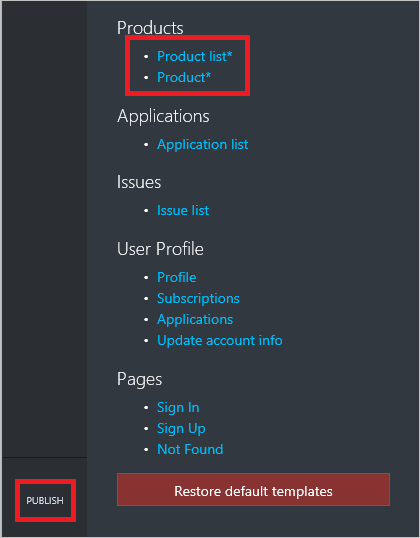Click the Pages section heading

[x=140, y=380]
